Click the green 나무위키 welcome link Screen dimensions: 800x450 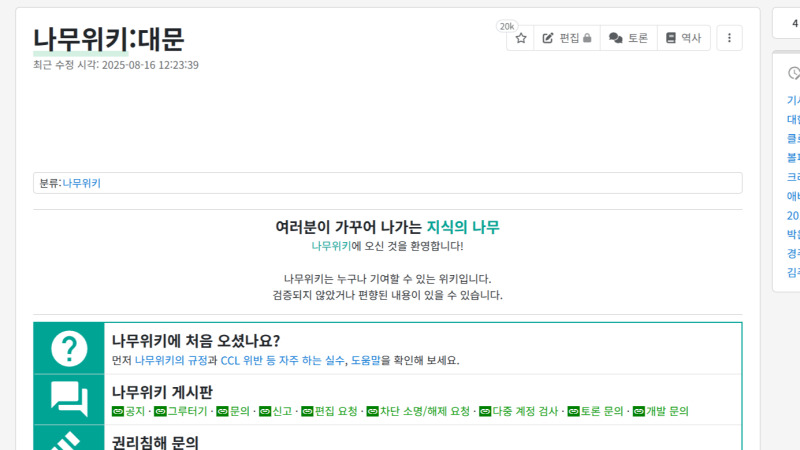tap(331, 246)
